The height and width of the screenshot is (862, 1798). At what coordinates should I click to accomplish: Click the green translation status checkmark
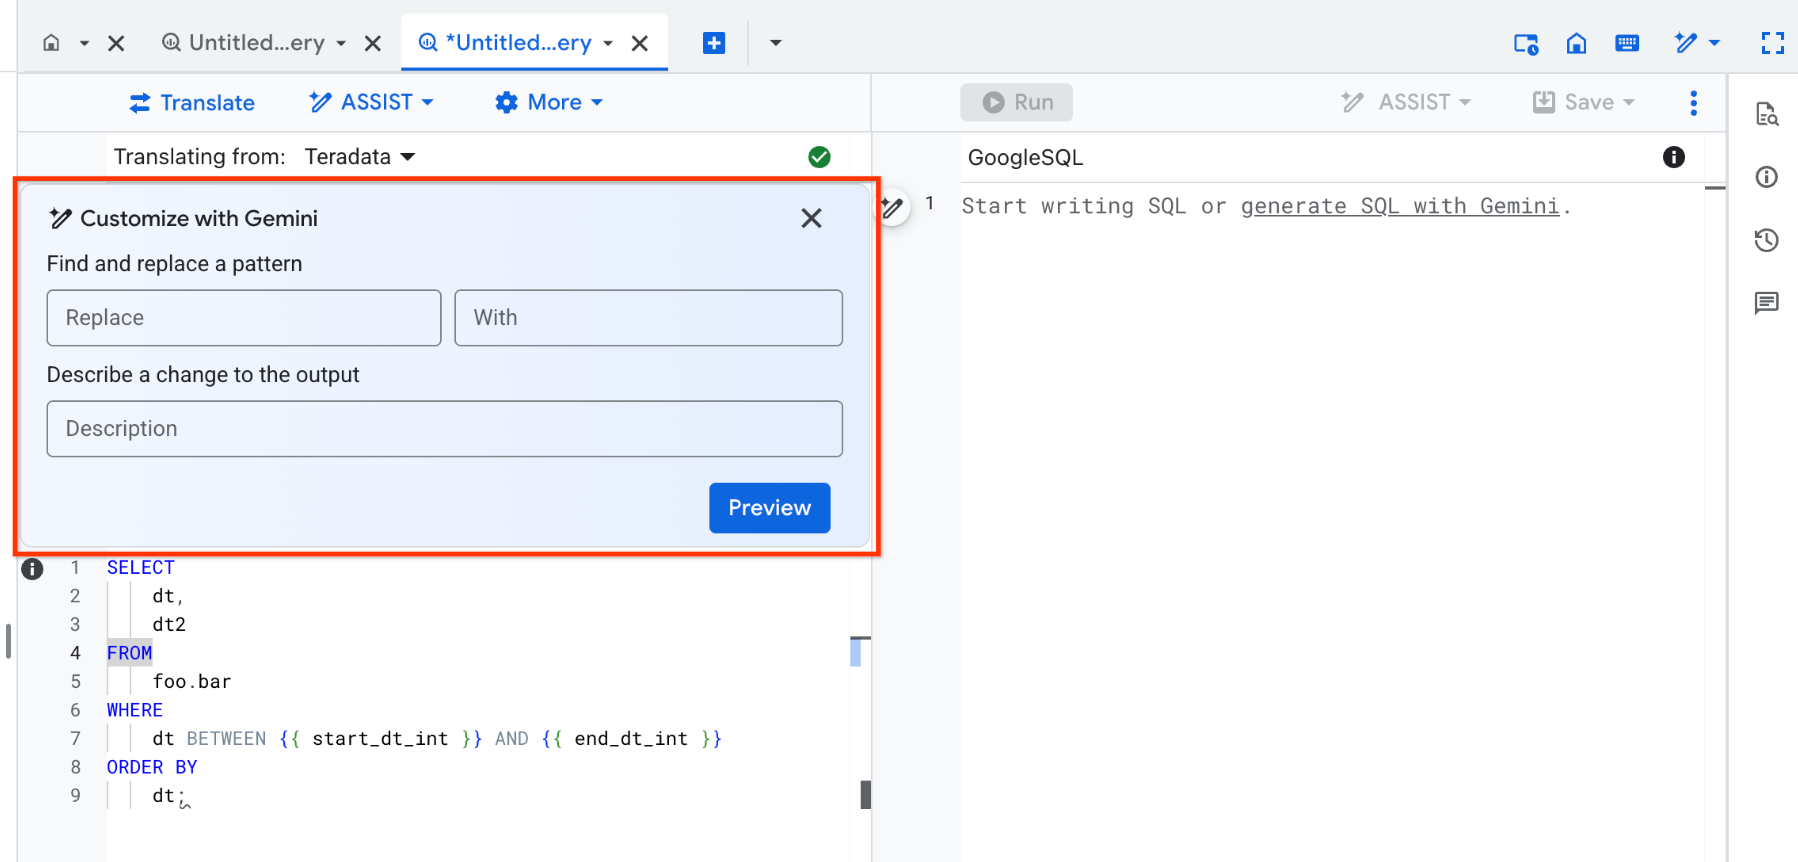point(819,157)
